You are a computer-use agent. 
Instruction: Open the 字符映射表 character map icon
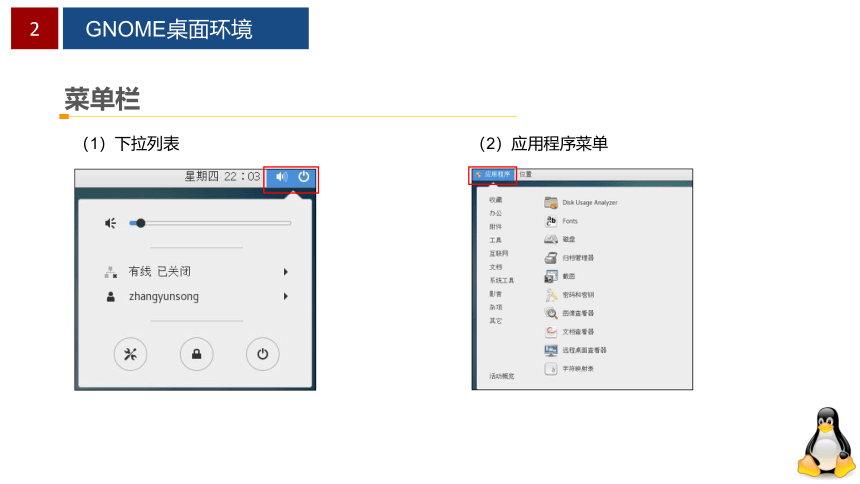(551, 369)
